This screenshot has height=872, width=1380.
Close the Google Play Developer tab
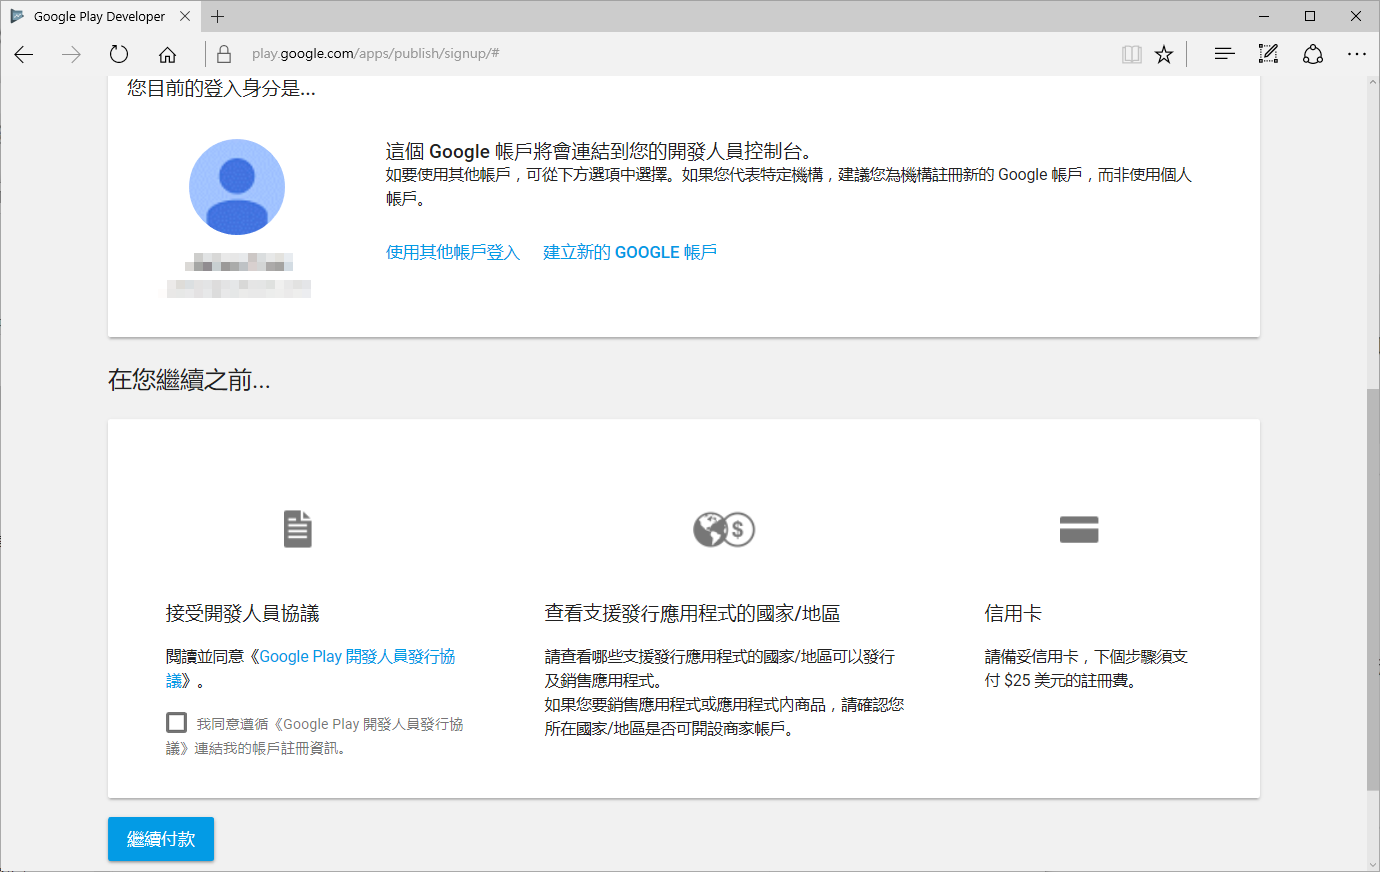point(185,16)
